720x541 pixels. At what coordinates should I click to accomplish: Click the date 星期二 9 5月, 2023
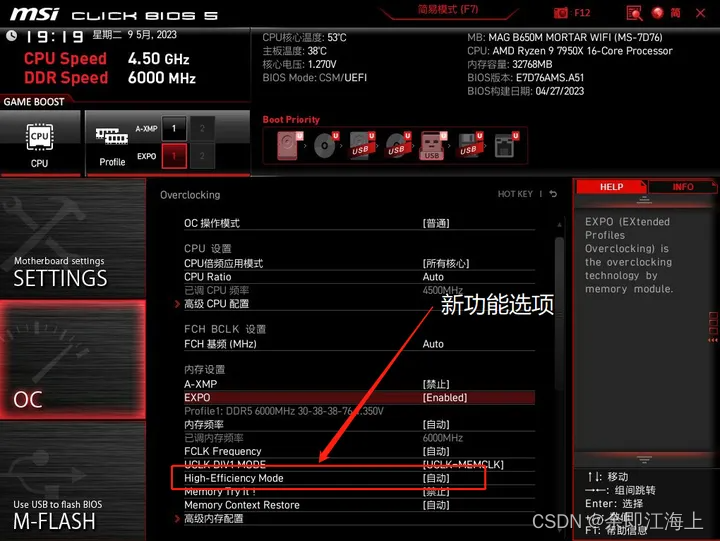coord(134,35)
